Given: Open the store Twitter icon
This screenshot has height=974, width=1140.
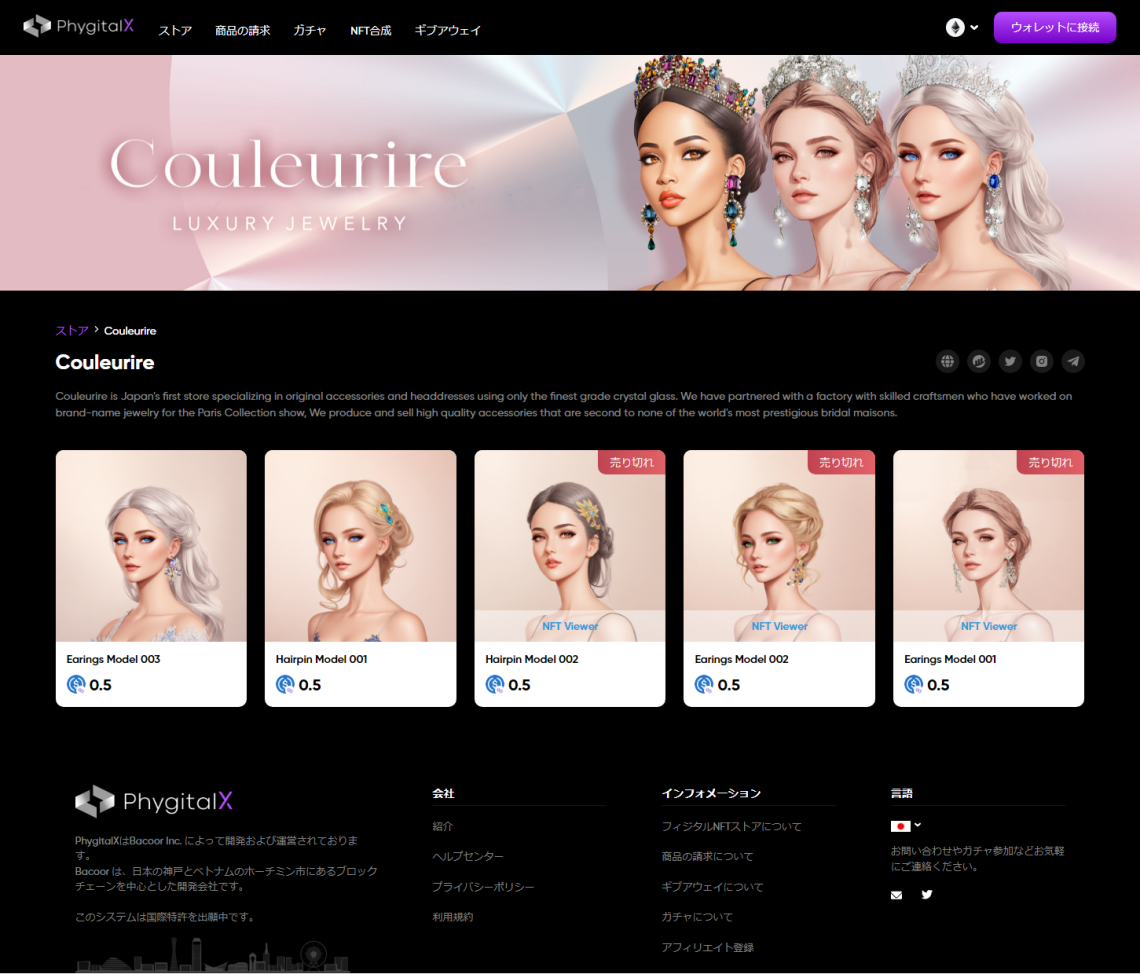Looking at the screenshot, I should pos(1010,361).
